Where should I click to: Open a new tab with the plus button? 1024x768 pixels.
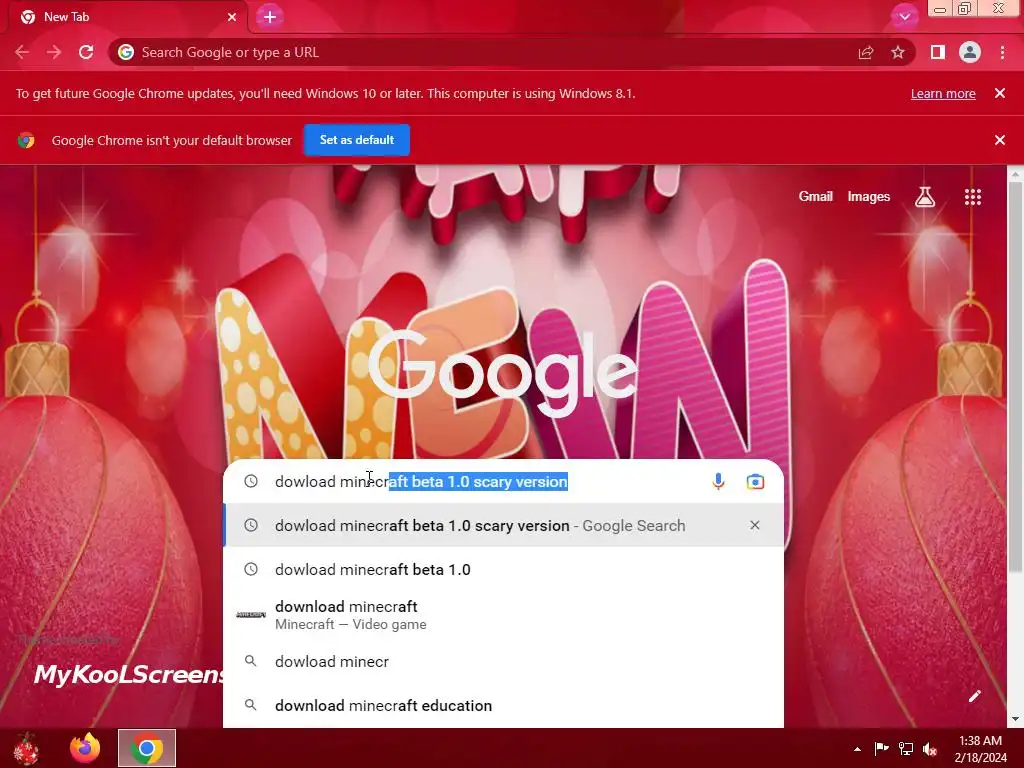[x=270, y=17]
